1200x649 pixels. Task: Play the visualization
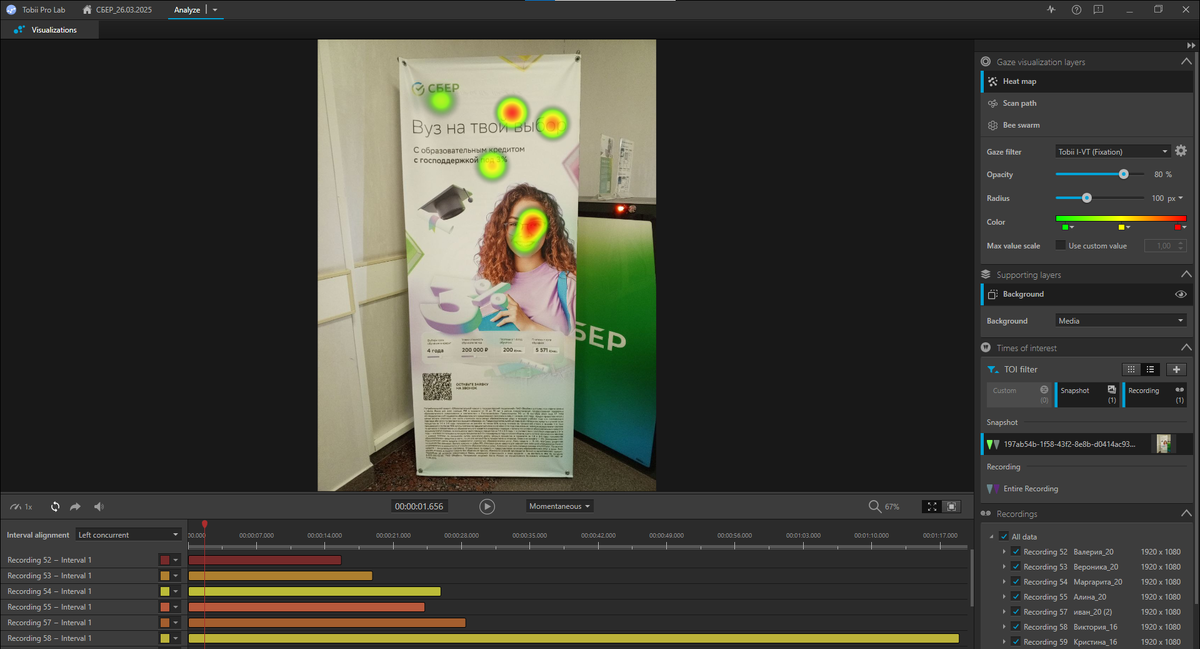coord(487,506)
